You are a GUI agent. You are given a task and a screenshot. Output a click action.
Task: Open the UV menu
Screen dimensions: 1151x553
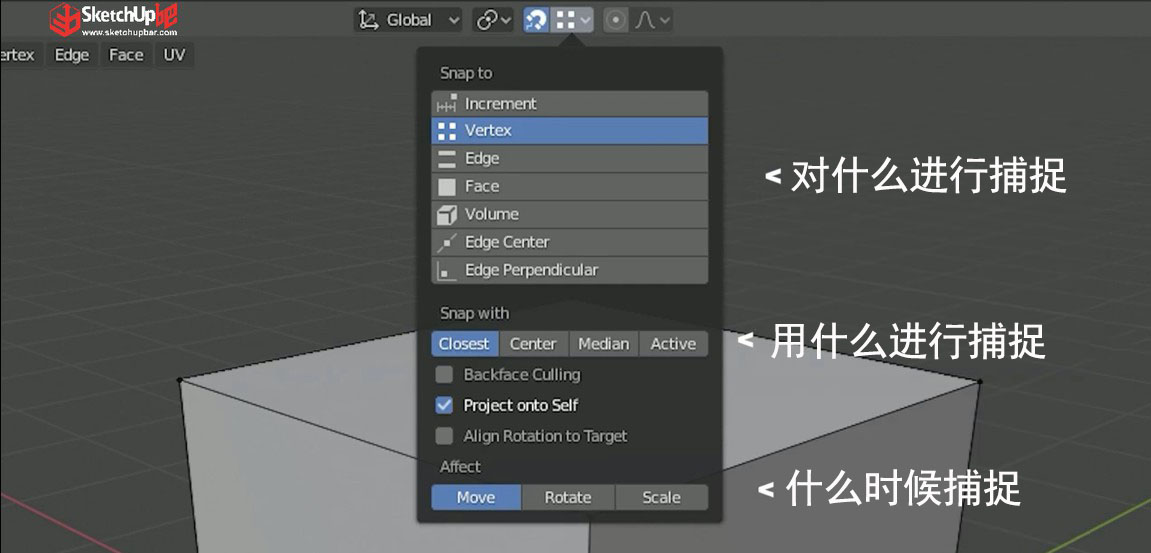[174, 55]
